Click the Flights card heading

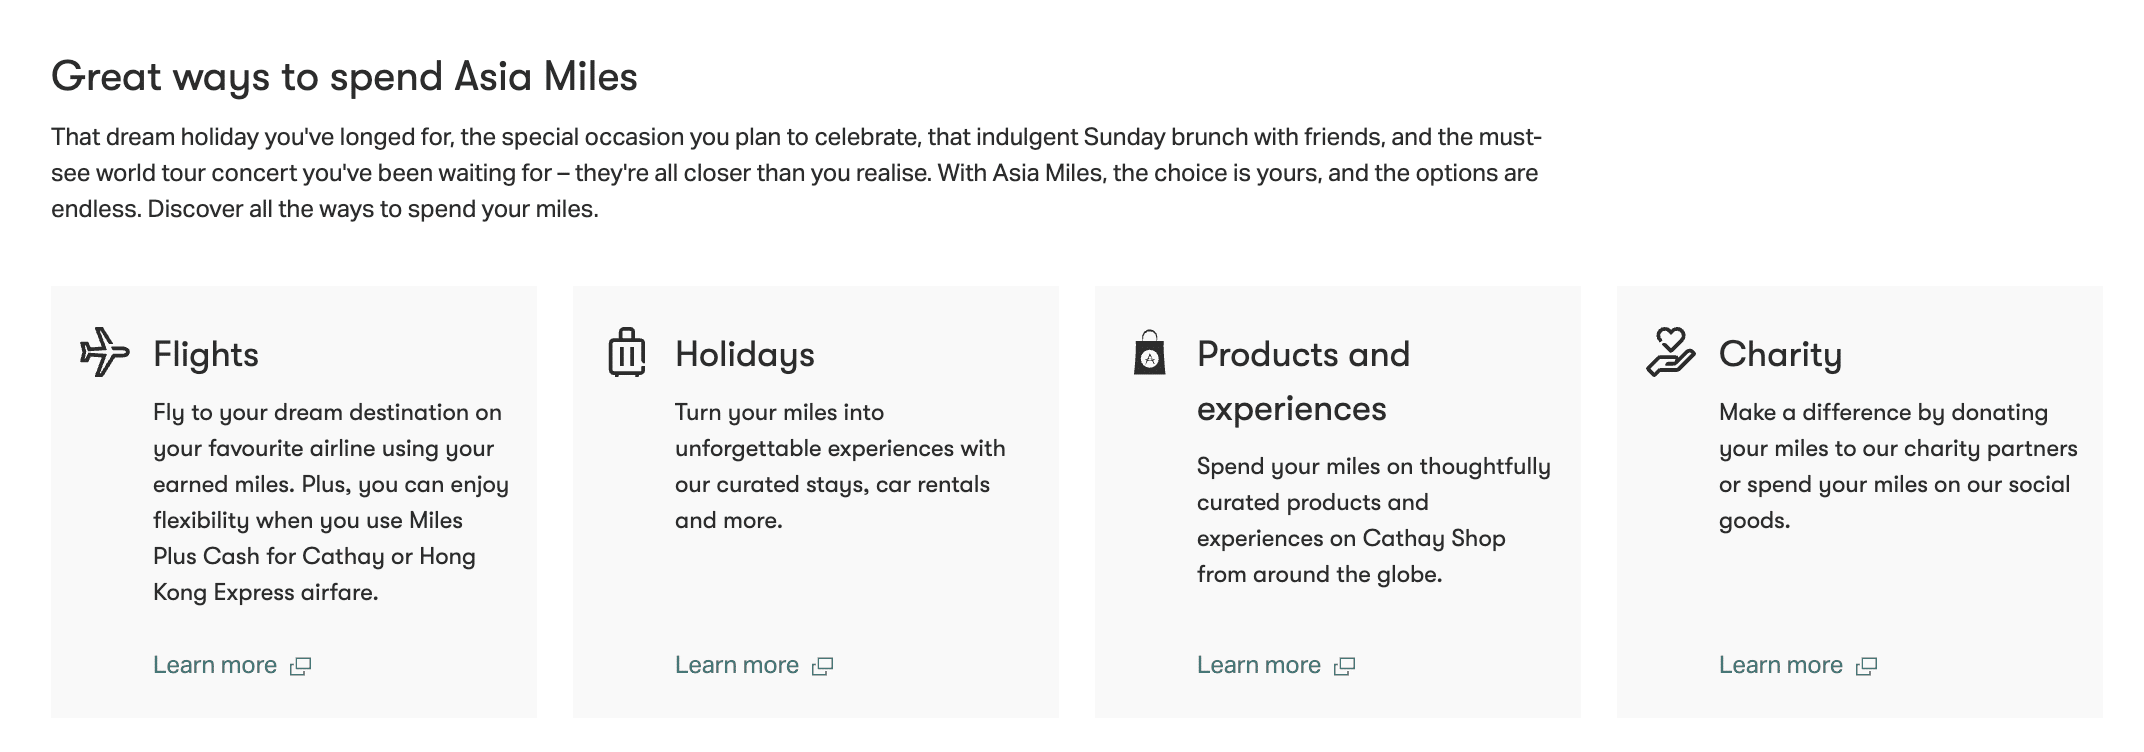tap(206, 355)
